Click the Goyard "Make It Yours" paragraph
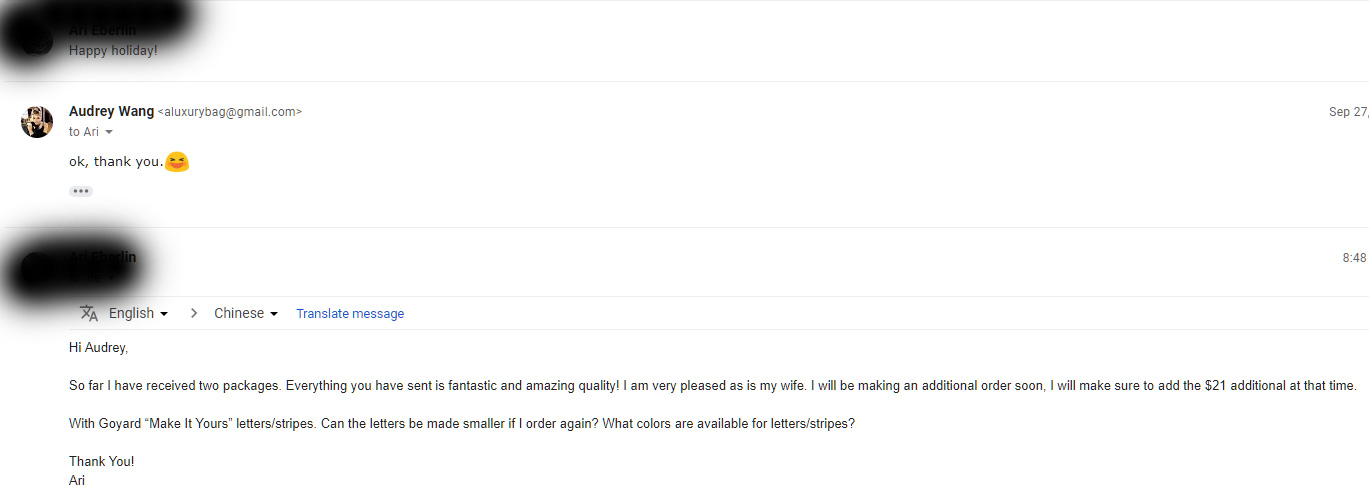Viewport: 1369px width, 498px height. point(462,423)
